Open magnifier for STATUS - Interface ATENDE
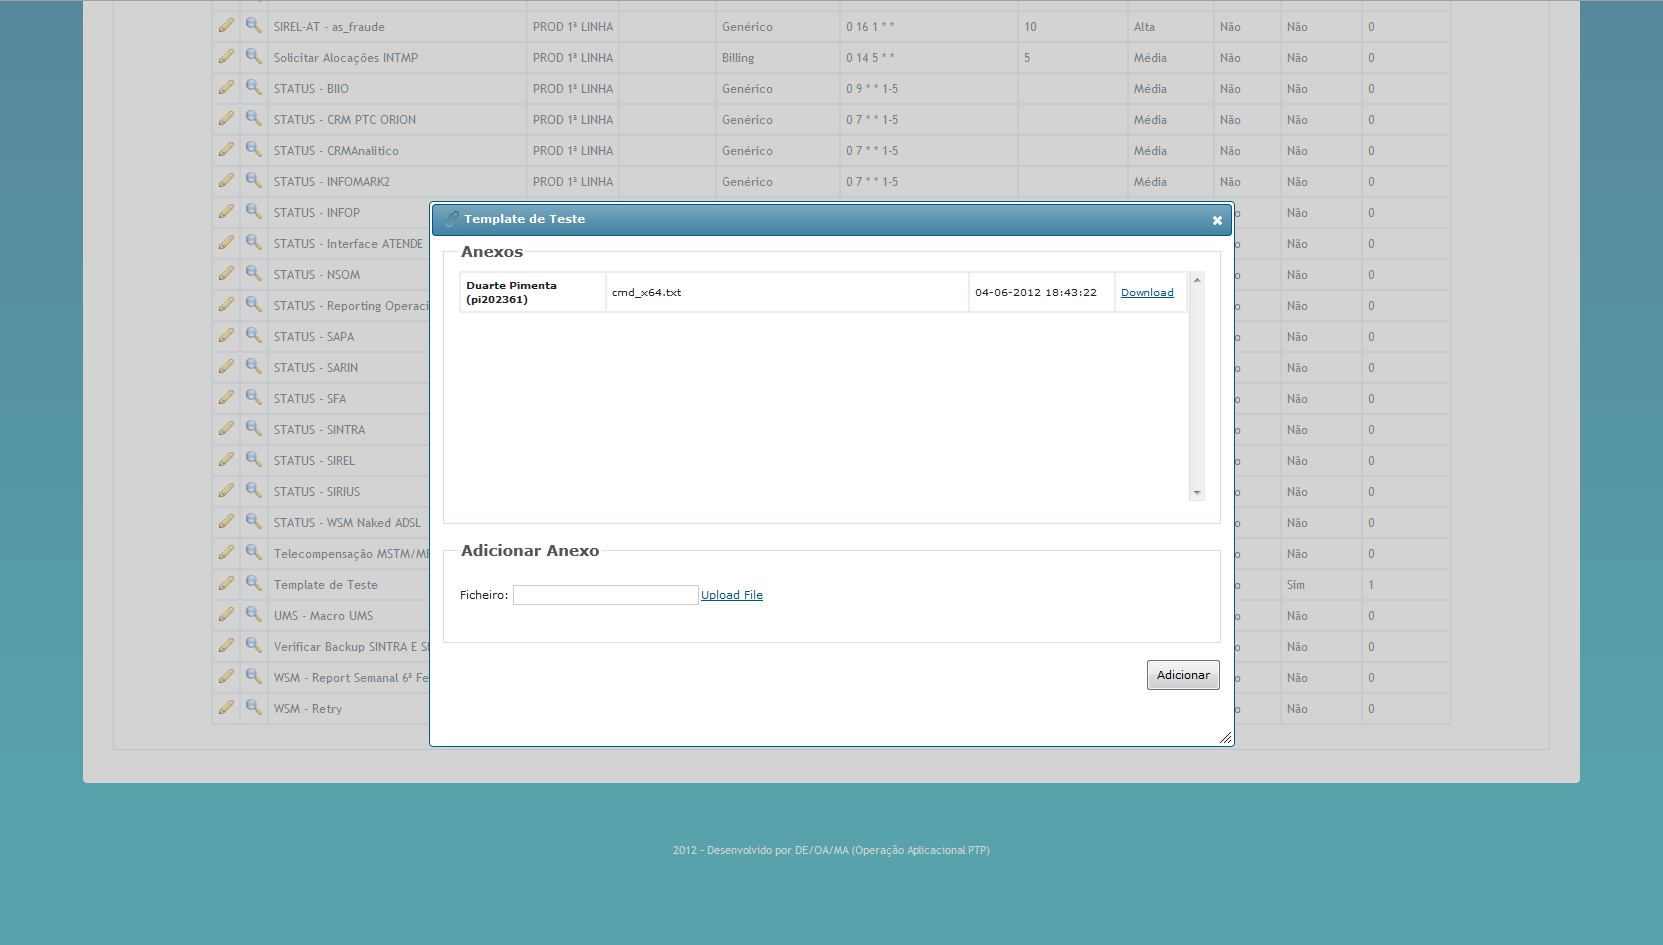 (x=254, y=243)
